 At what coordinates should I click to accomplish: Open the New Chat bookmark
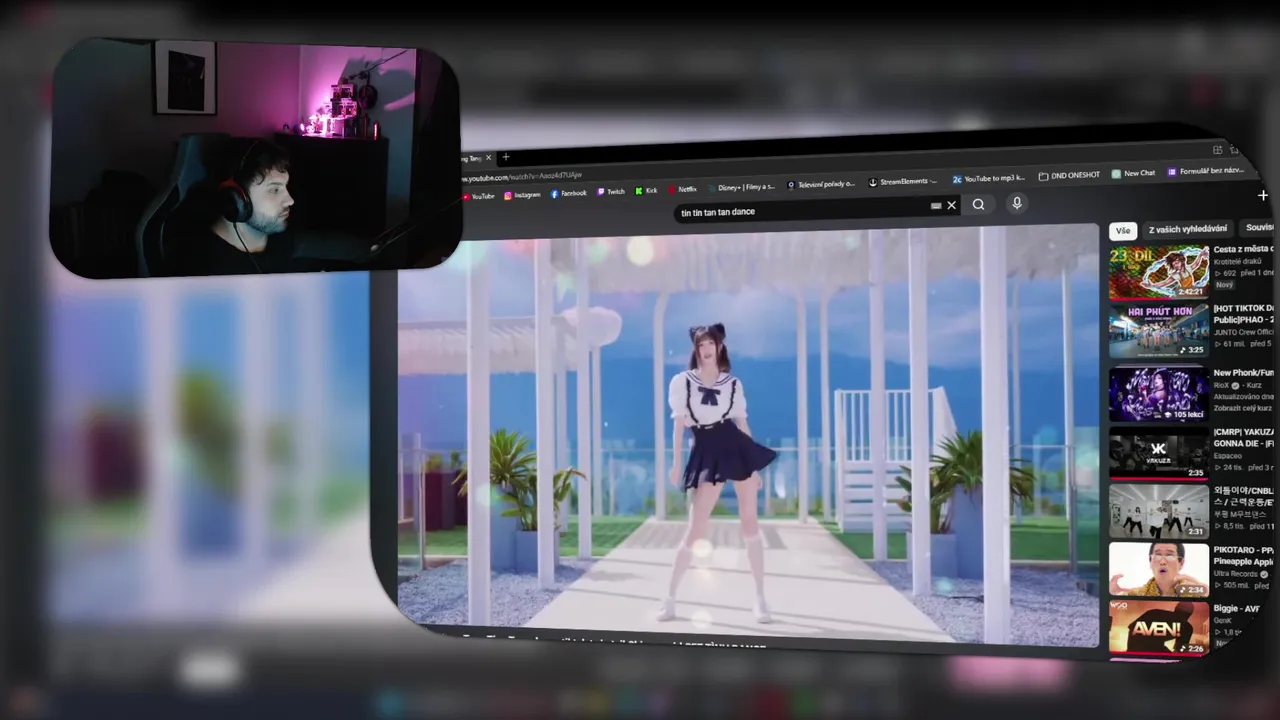1133,173
